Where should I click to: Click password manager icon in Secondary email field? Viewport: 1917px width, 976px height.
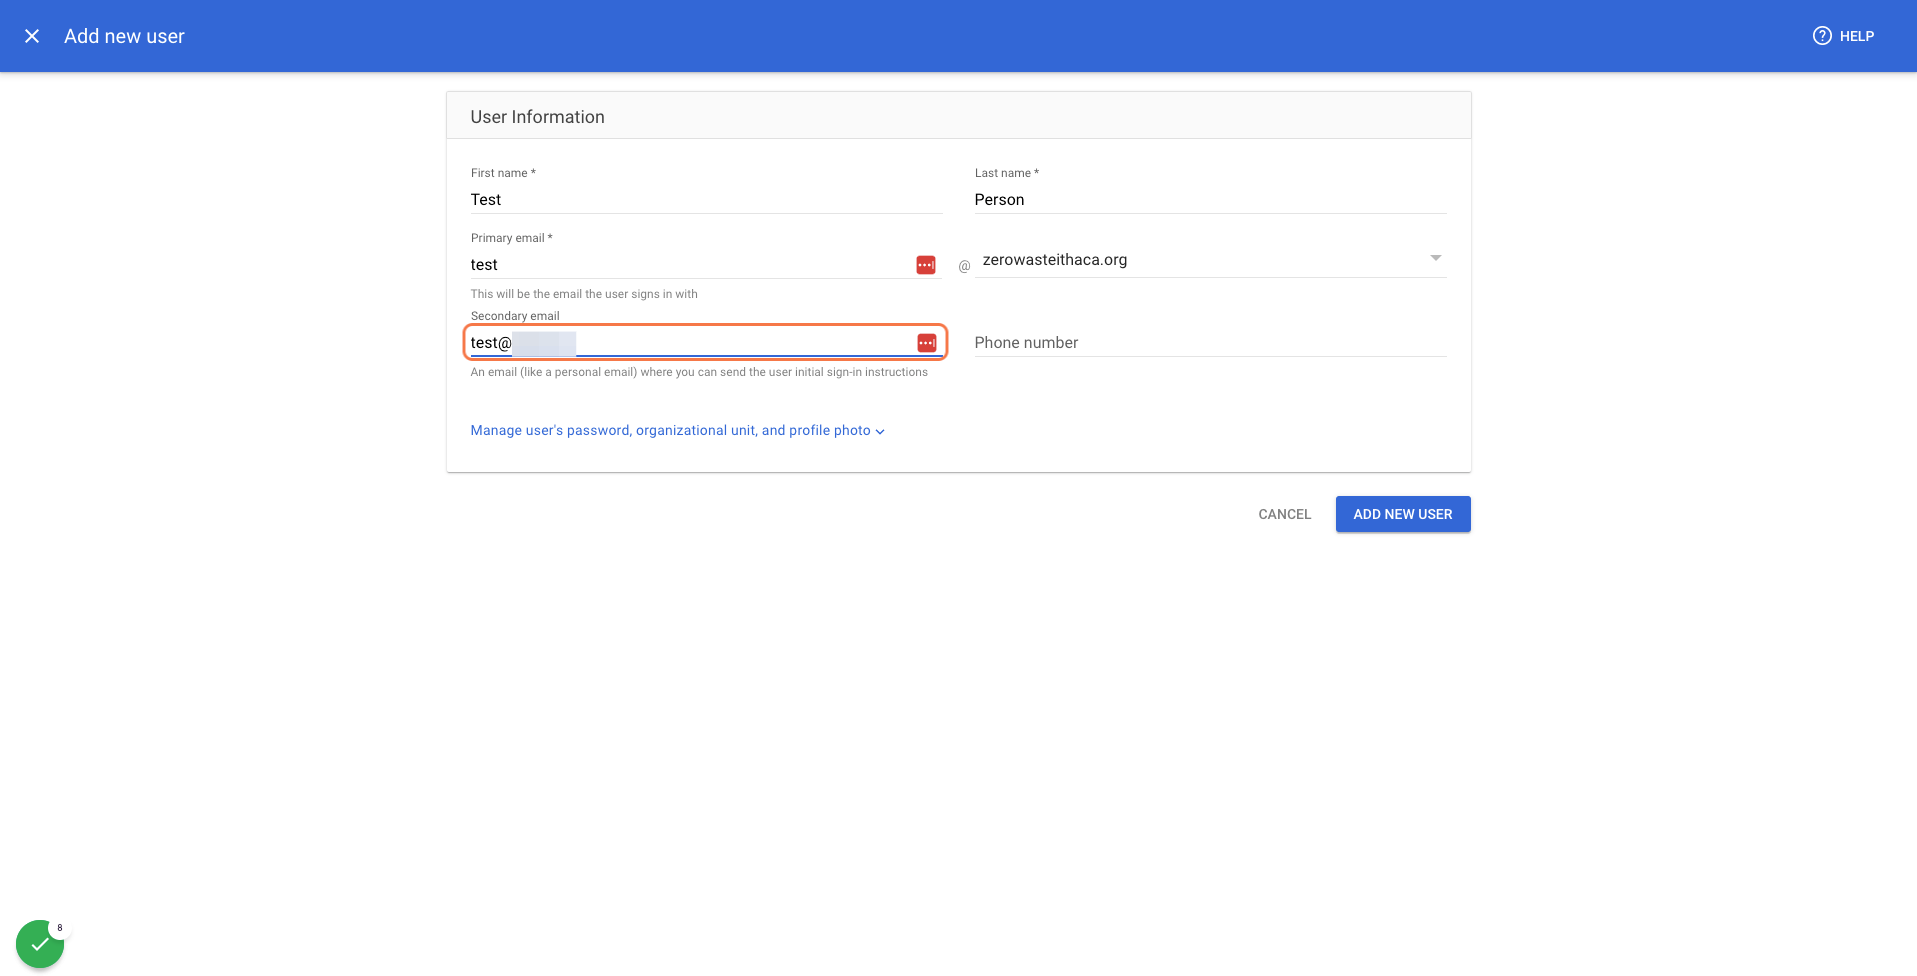click(927, 343)
